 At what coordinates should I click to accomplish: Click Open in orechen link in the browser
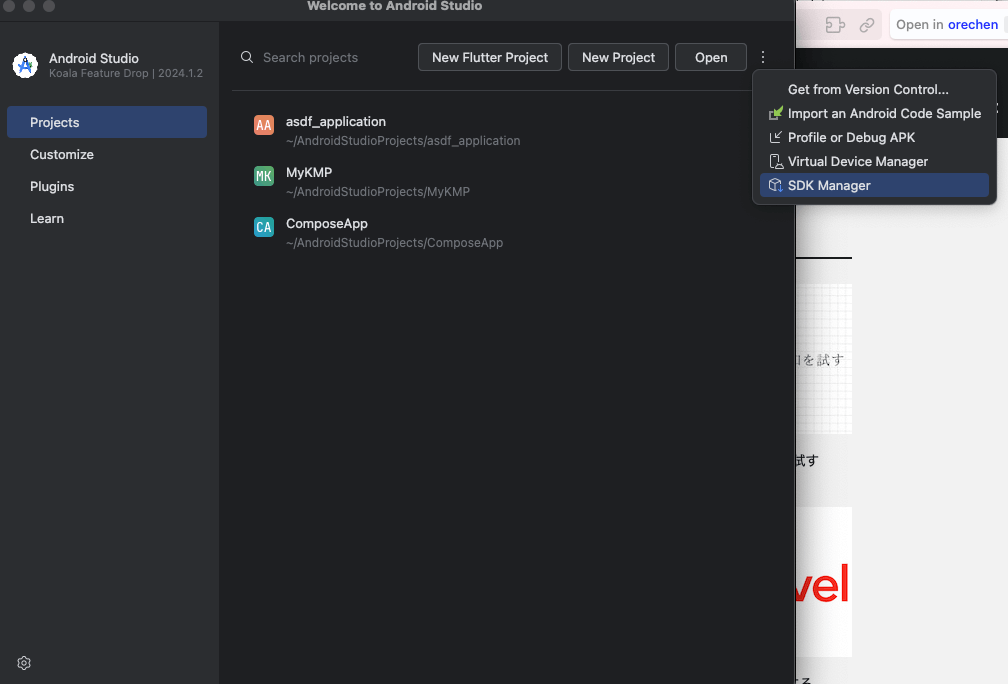pos(947,24)
